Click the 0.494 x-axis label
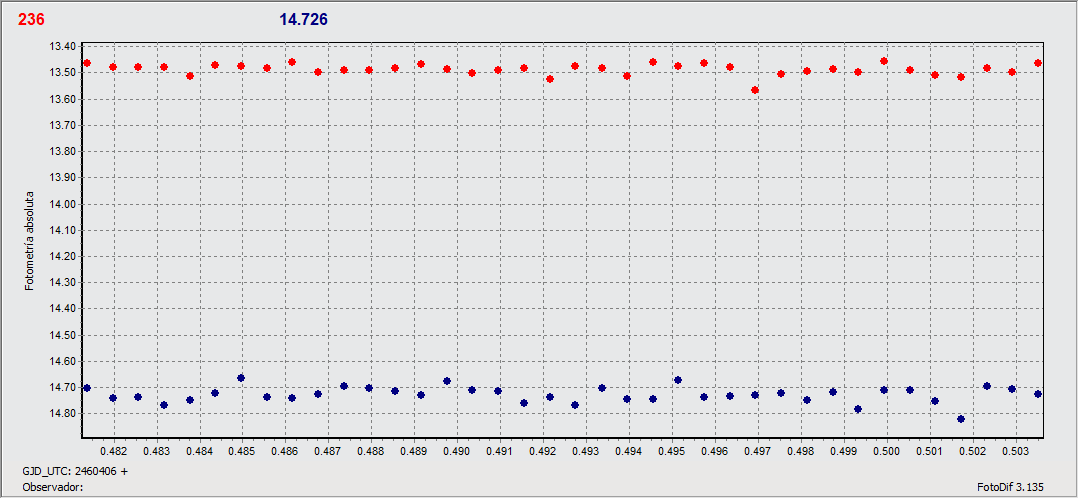The height and width of the screenshot is (499, 1079). coord(629,452)
